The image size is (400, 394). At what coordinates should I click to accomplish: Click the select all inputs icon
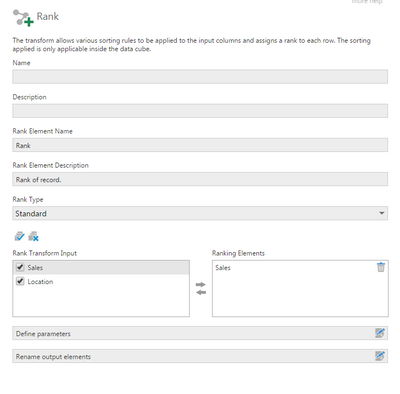click(20, 236)
